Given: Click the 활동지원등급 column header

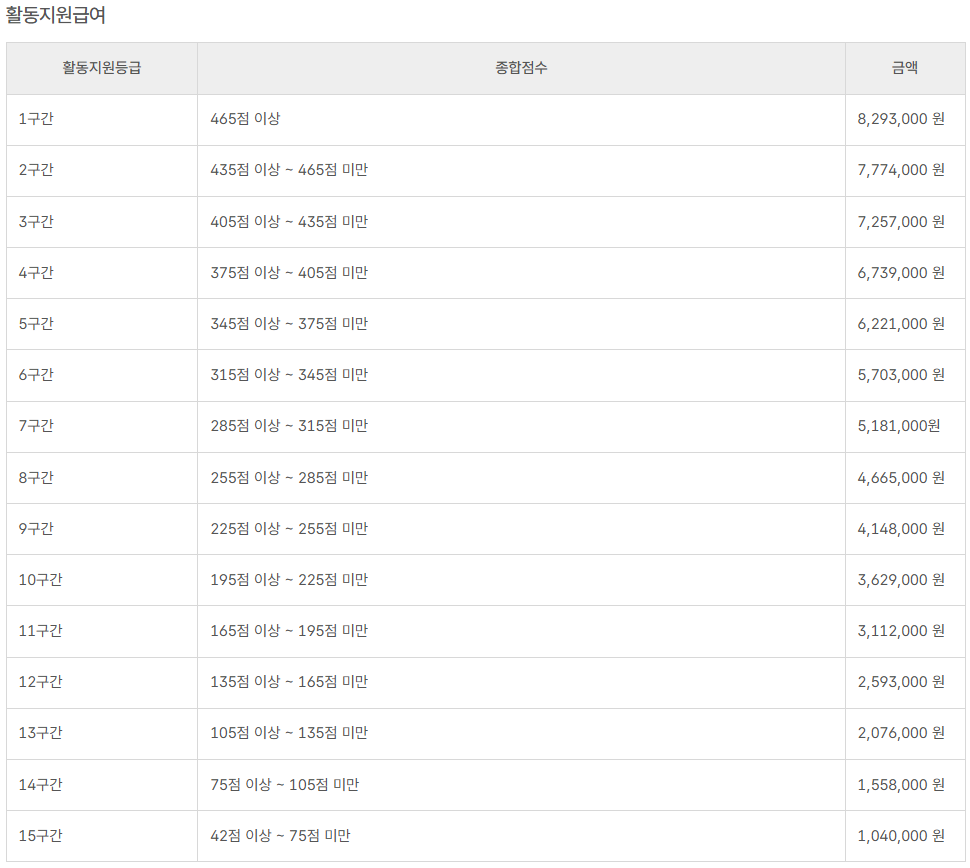Looking at the screenshot, I should 101,68.
